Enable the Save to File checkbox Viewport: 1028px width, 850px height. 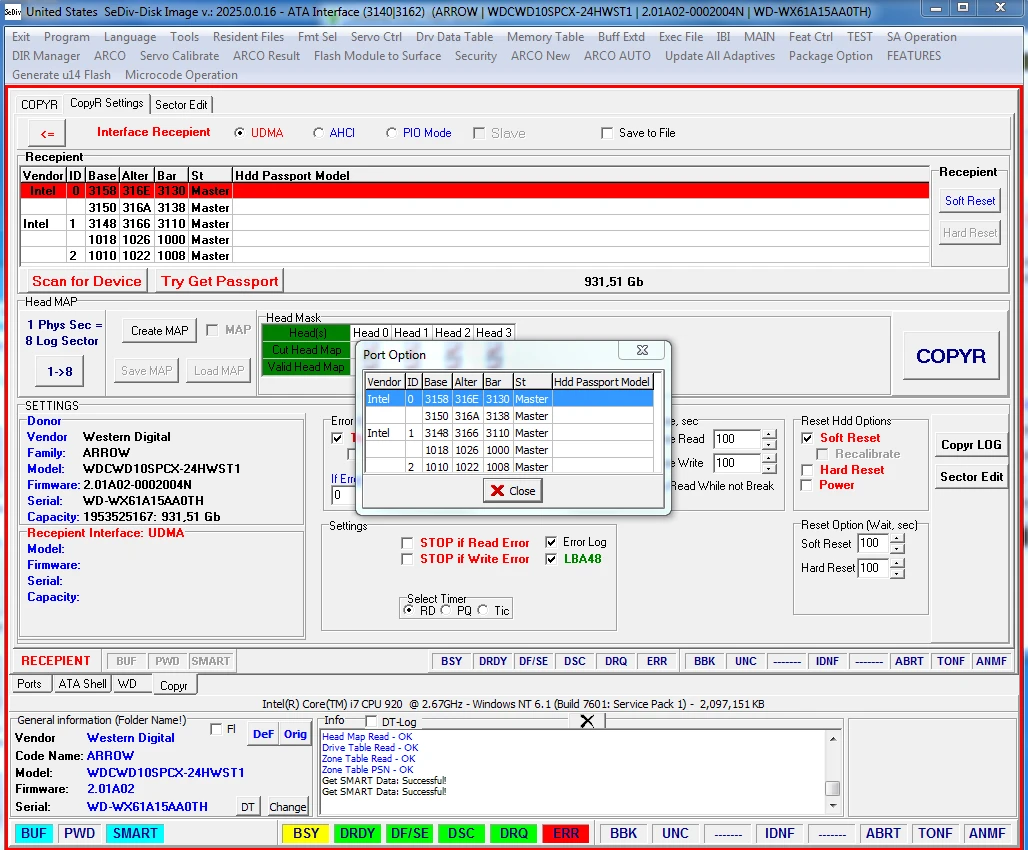point(607,133)
